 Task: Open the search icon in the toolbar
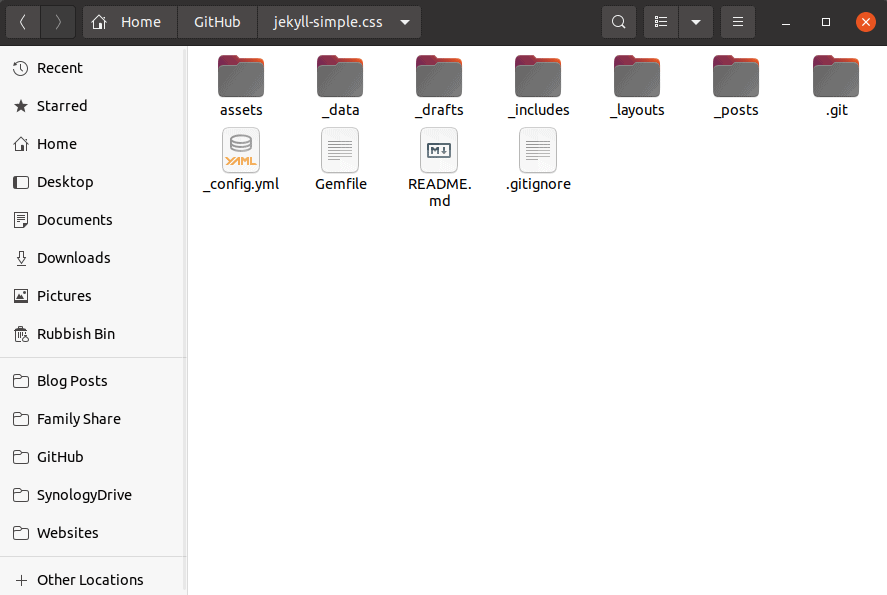(618, 21)
